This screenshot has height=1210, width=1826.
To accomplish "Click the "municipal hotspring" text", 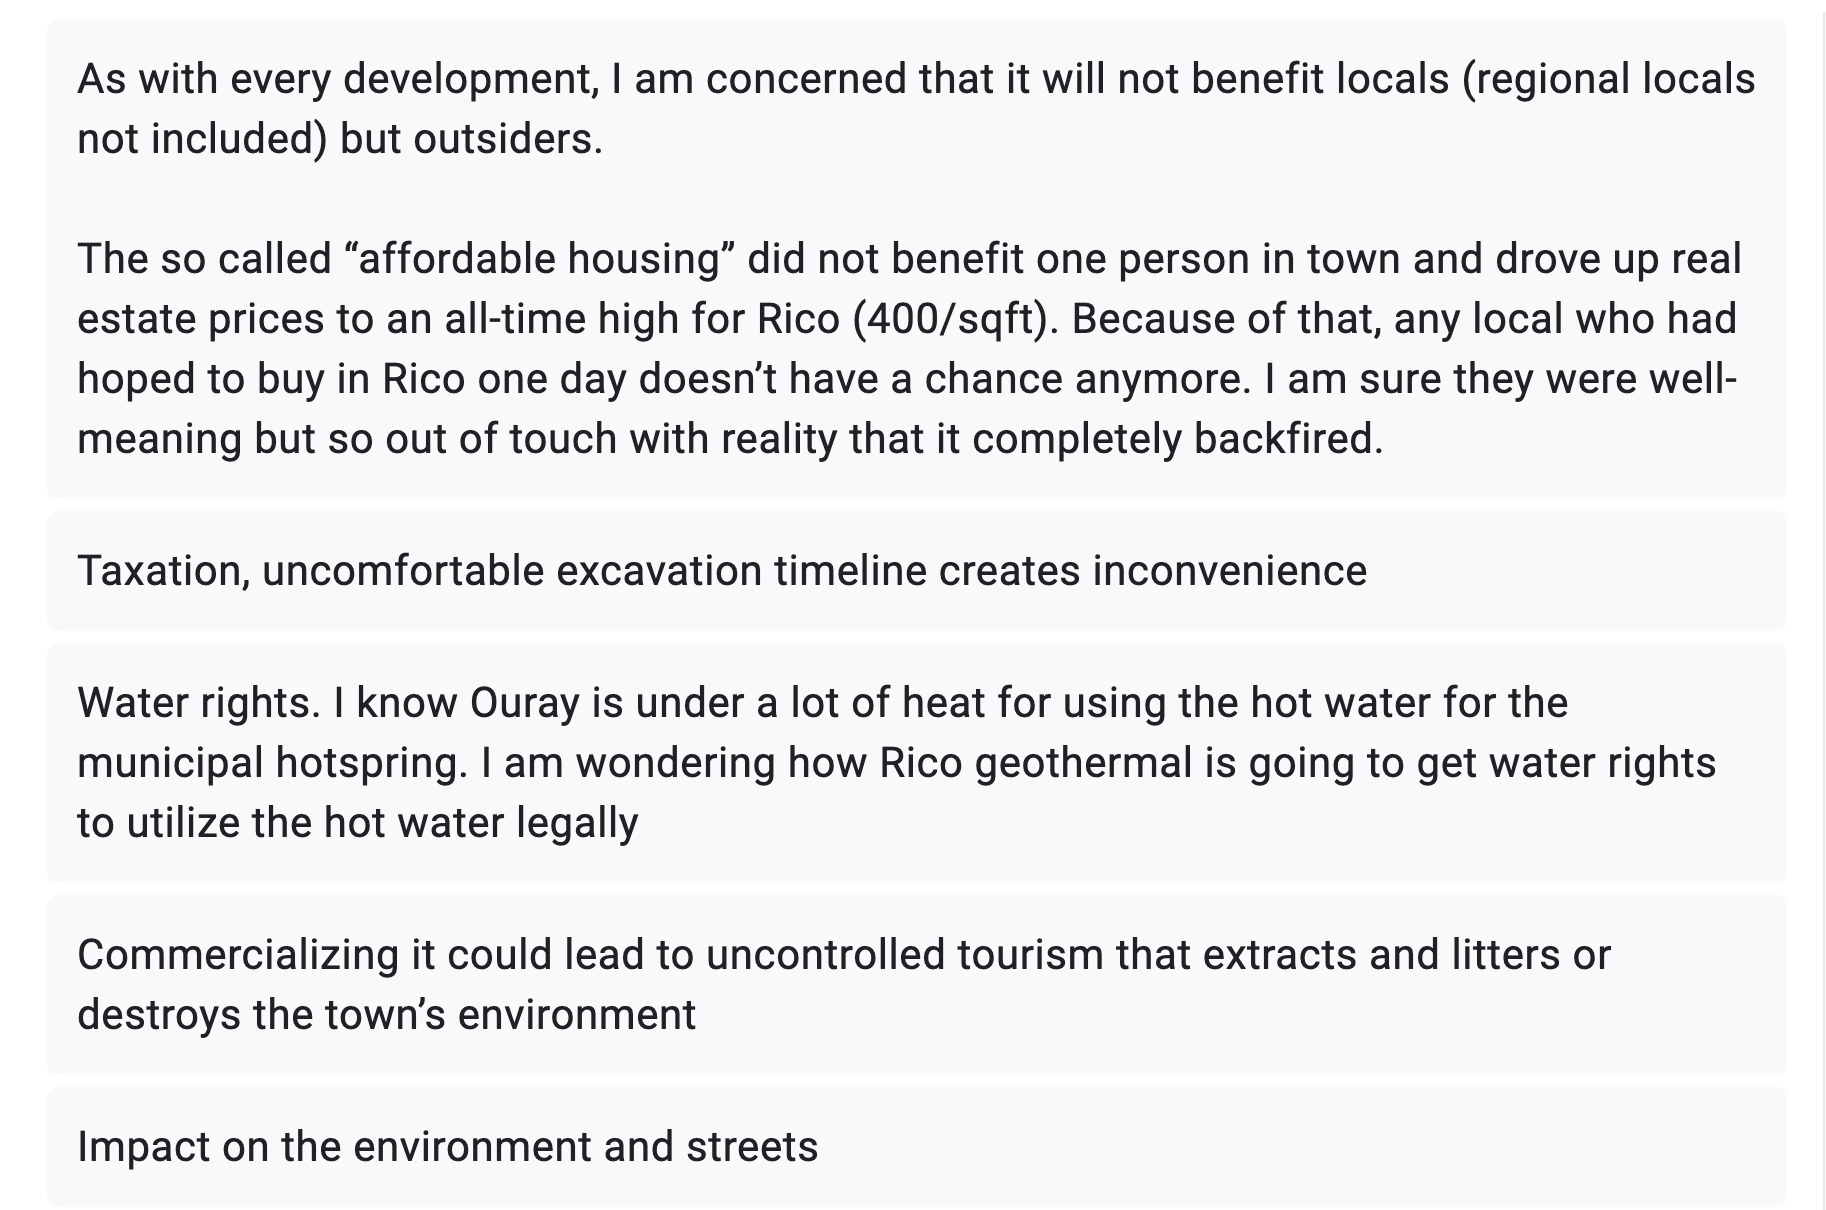I will (272, 763).
